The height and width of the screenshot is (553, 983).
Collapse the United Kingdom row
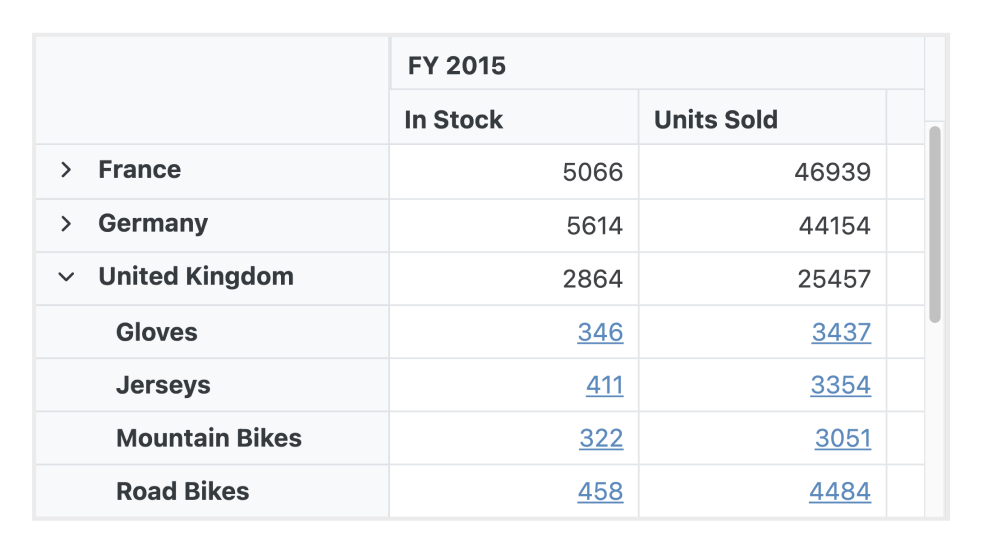(66, 277)
